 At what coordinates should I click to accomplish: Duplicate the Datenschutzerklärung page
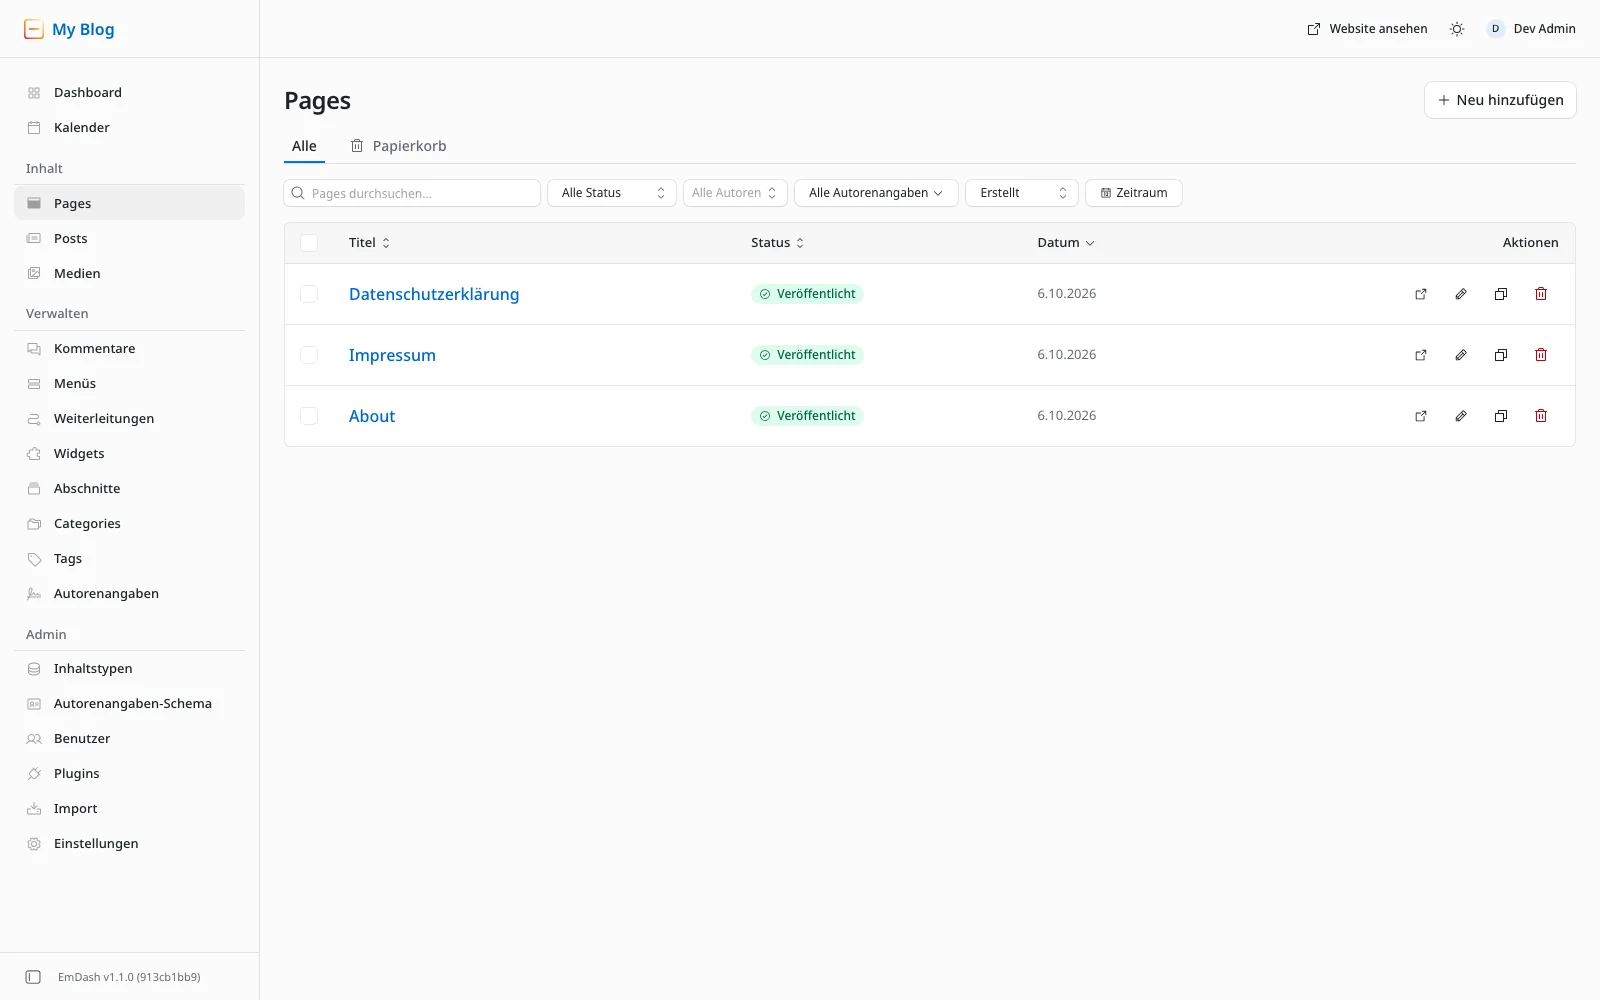tap(1501, 294)
